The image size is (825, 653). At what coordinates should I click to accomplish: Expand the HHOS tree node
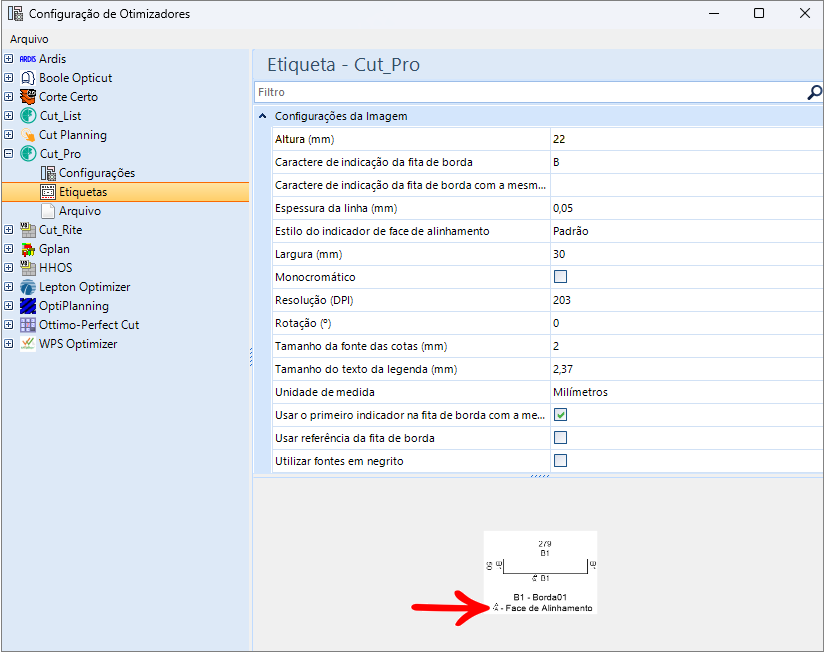click(8, 267)
